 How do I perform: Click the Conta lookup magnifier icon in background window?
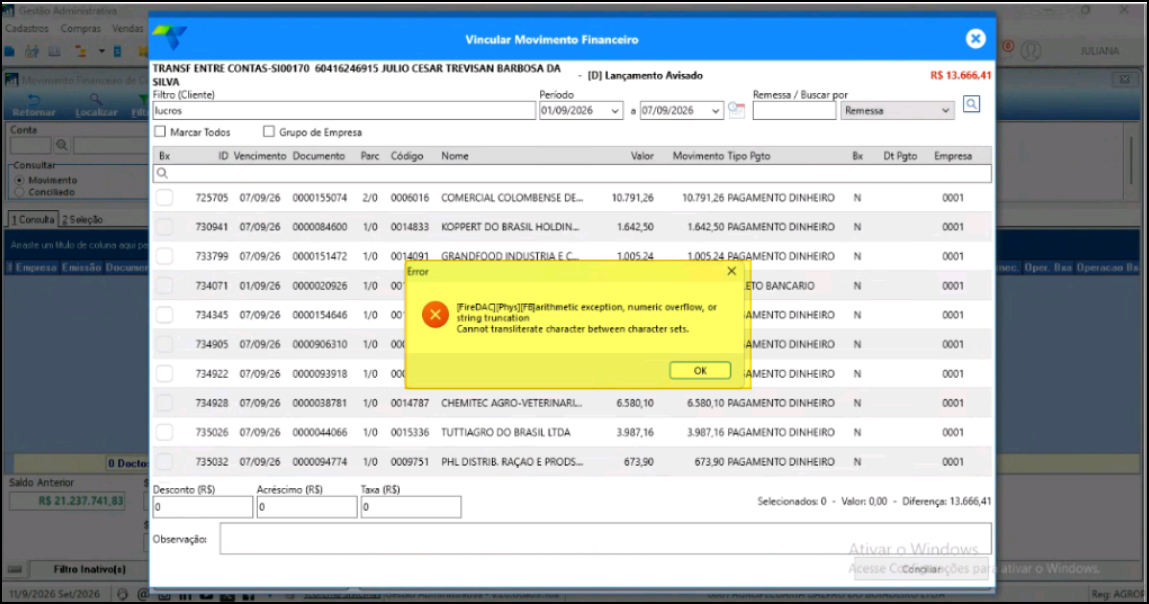[62, 145]
